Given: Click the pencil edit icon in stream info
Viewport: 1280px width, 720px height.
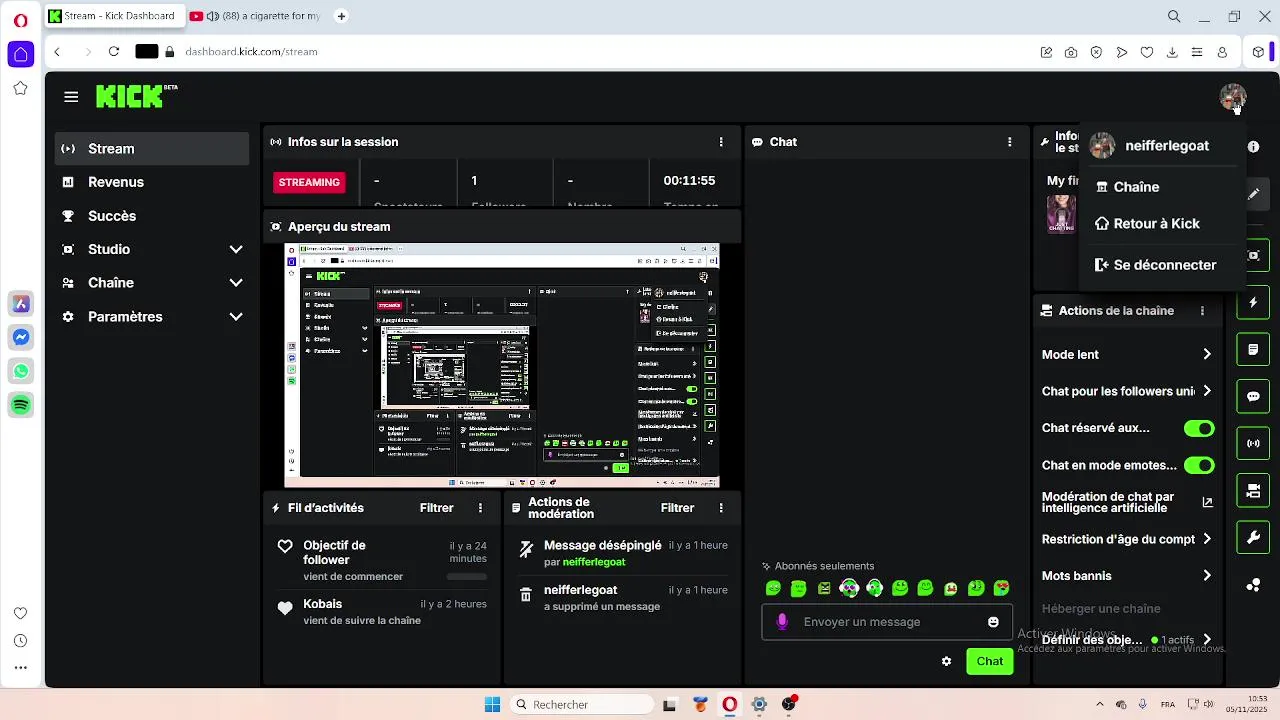Looking at the screenshot, I should (1254, 194).
